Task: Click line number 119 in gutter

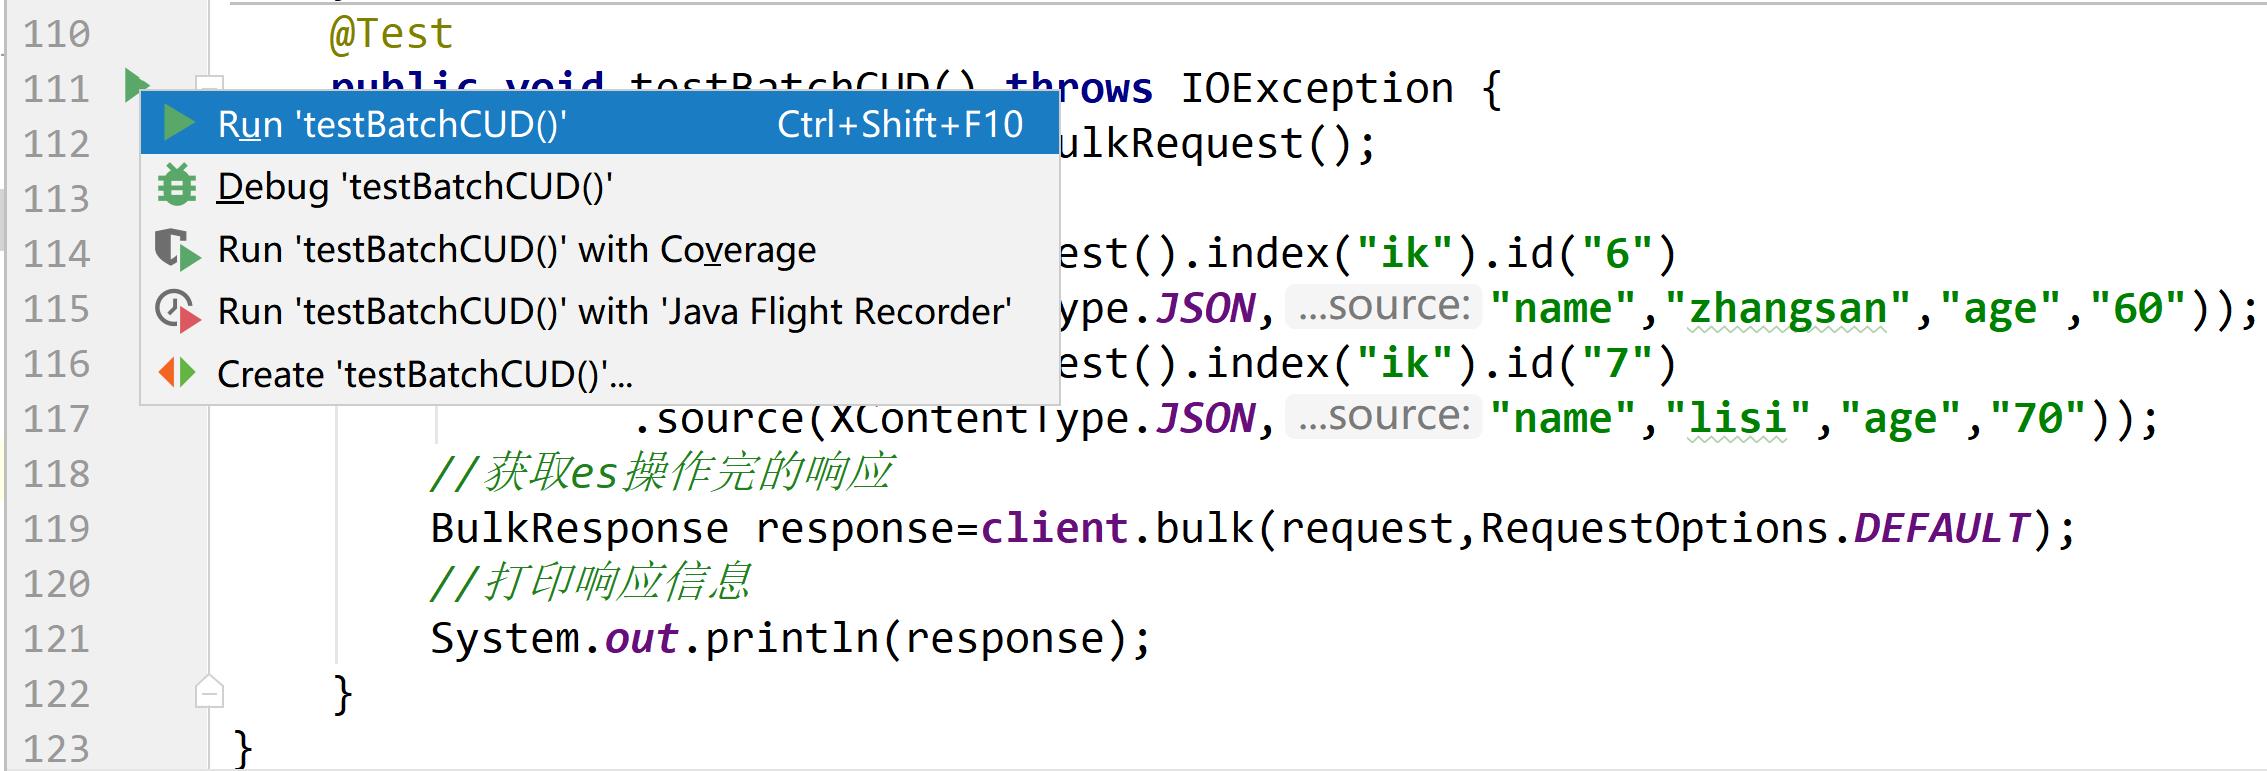Action: tap(57, 529)
